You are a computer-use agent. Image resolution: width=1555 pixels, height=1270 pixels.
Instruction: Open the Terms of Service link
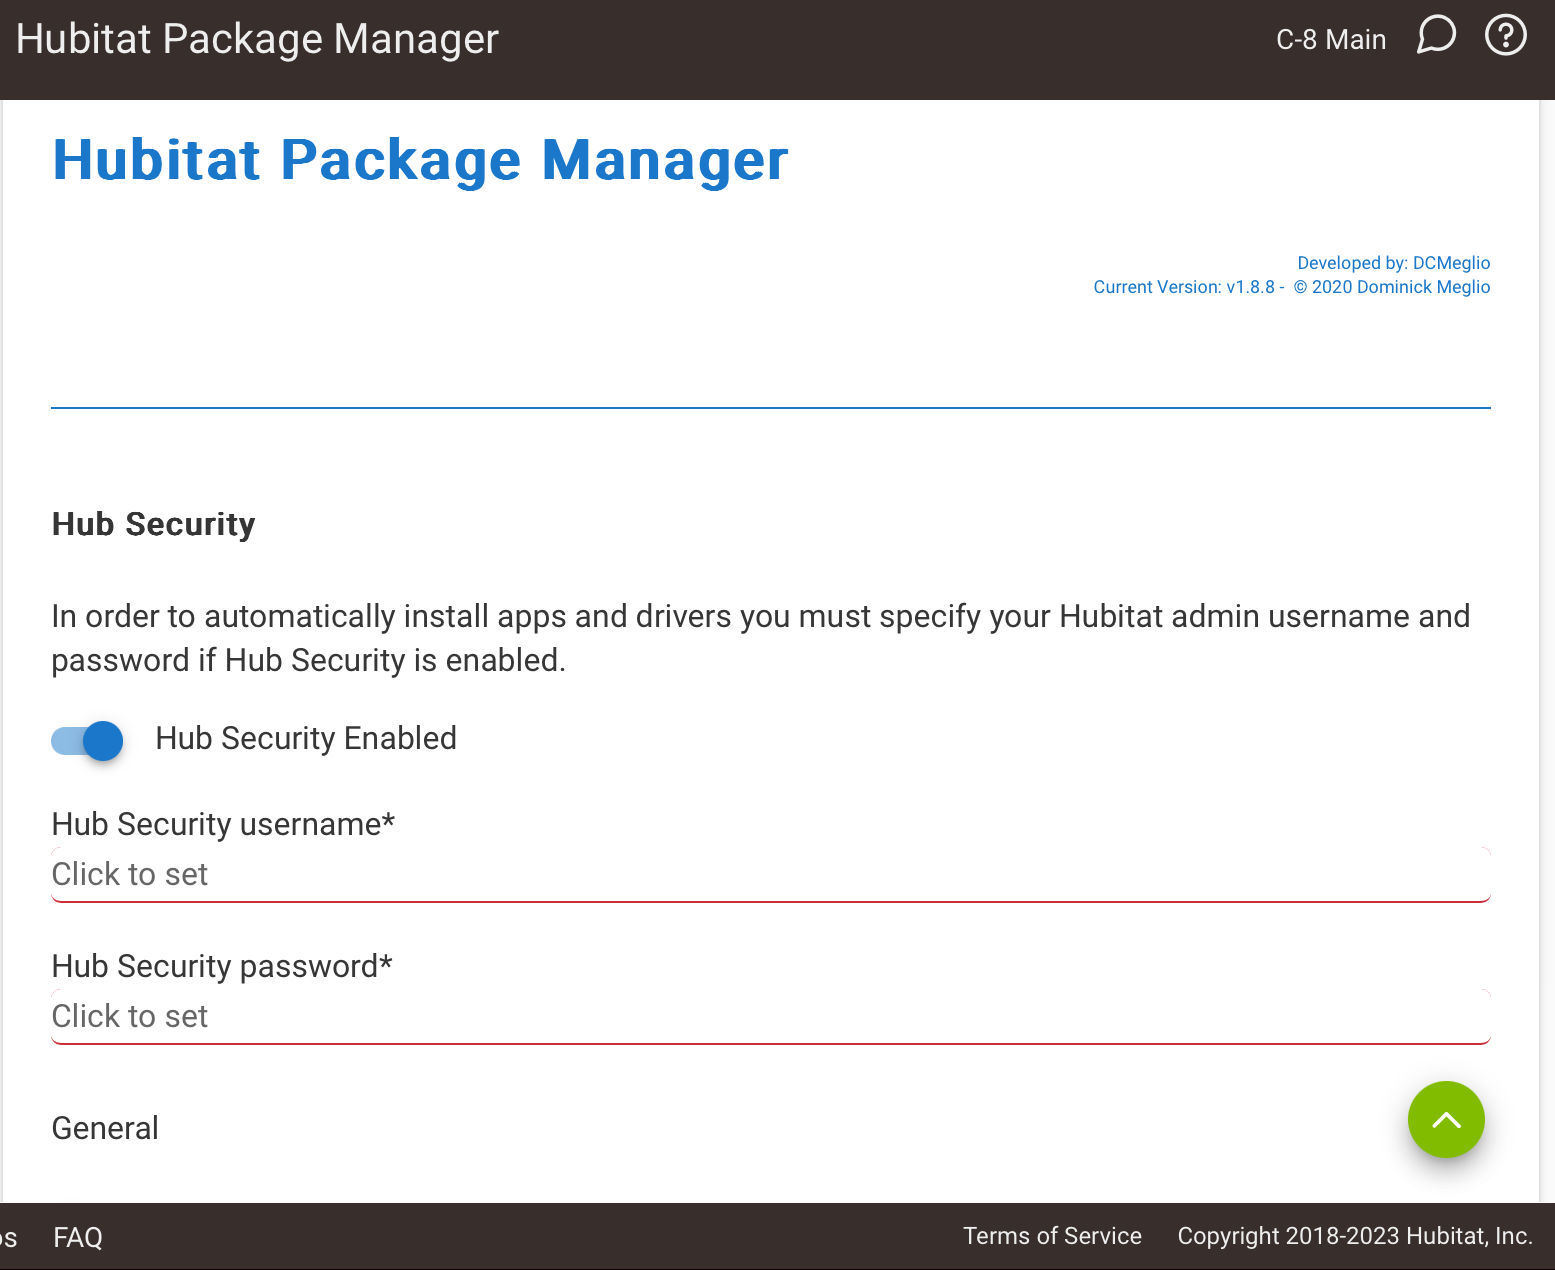1052,1236
